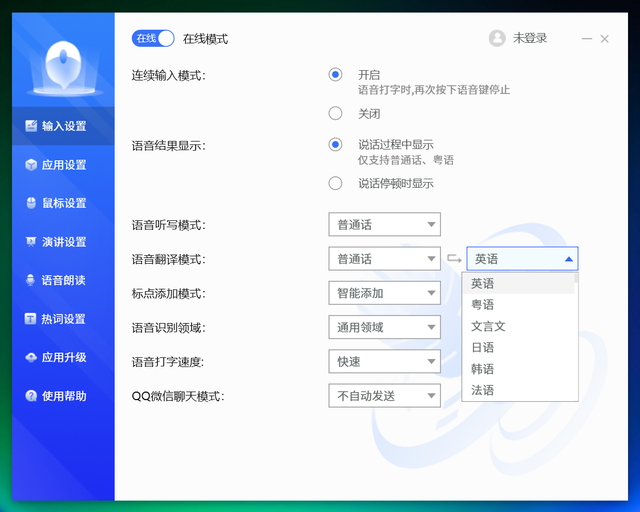This screenshot has width=640, height=512.
Task: Choose 日语 from the language list
Action: 518,347
